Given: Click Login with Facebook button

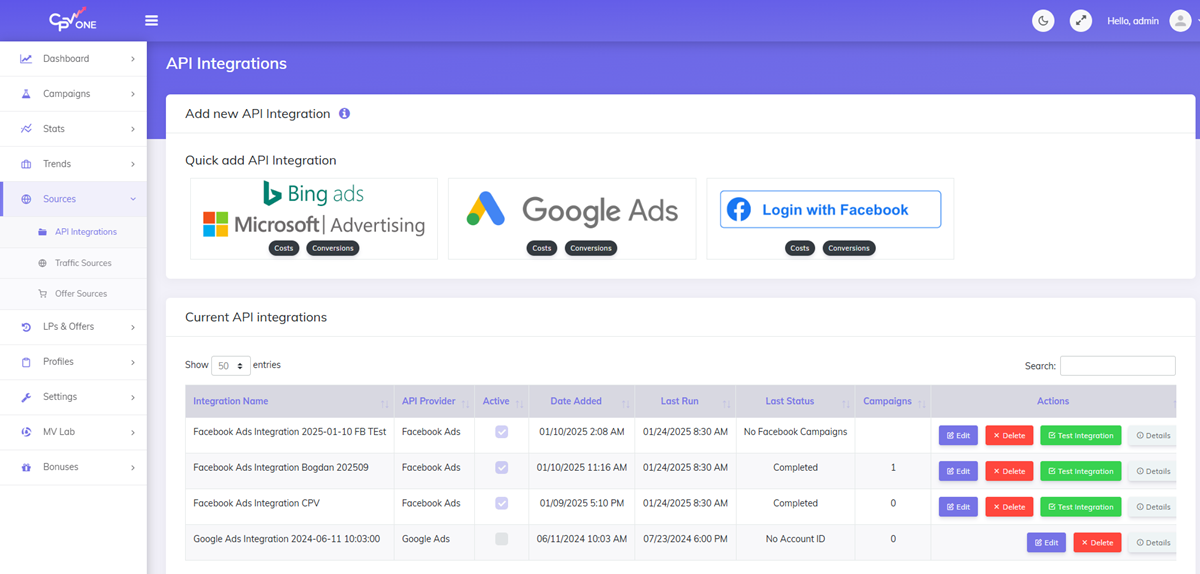Looking at the screenshot, I should pyautogui.click(x=830, y=210).
